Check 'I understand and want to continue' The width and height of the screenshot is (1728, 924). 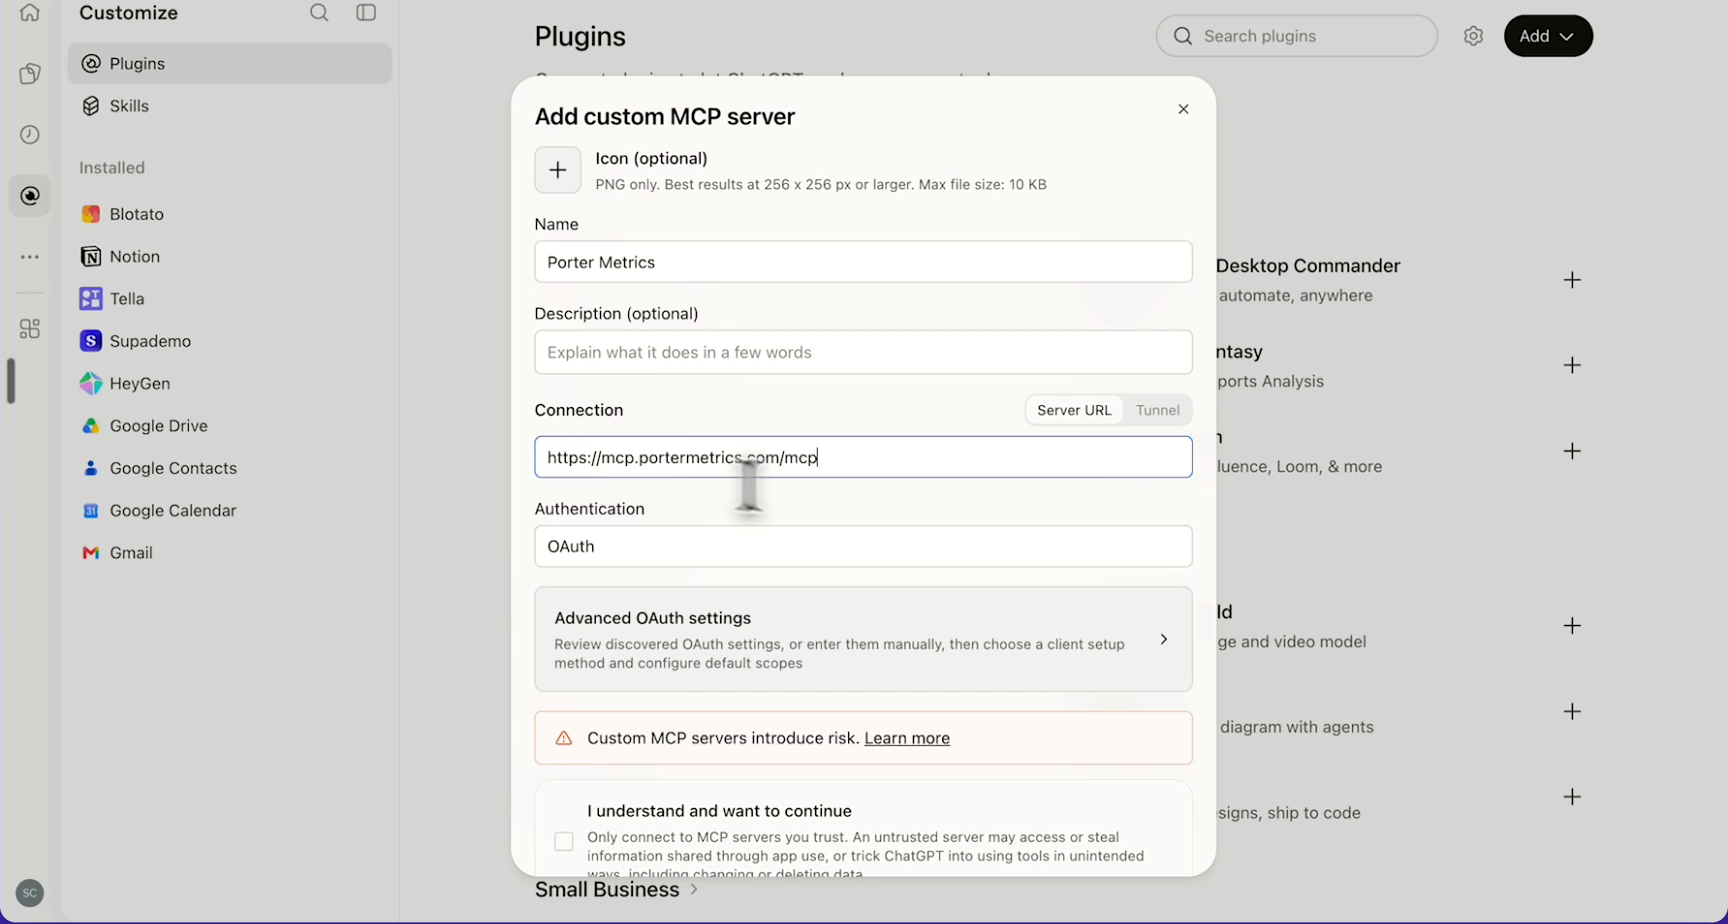click(x=564, y=842)
